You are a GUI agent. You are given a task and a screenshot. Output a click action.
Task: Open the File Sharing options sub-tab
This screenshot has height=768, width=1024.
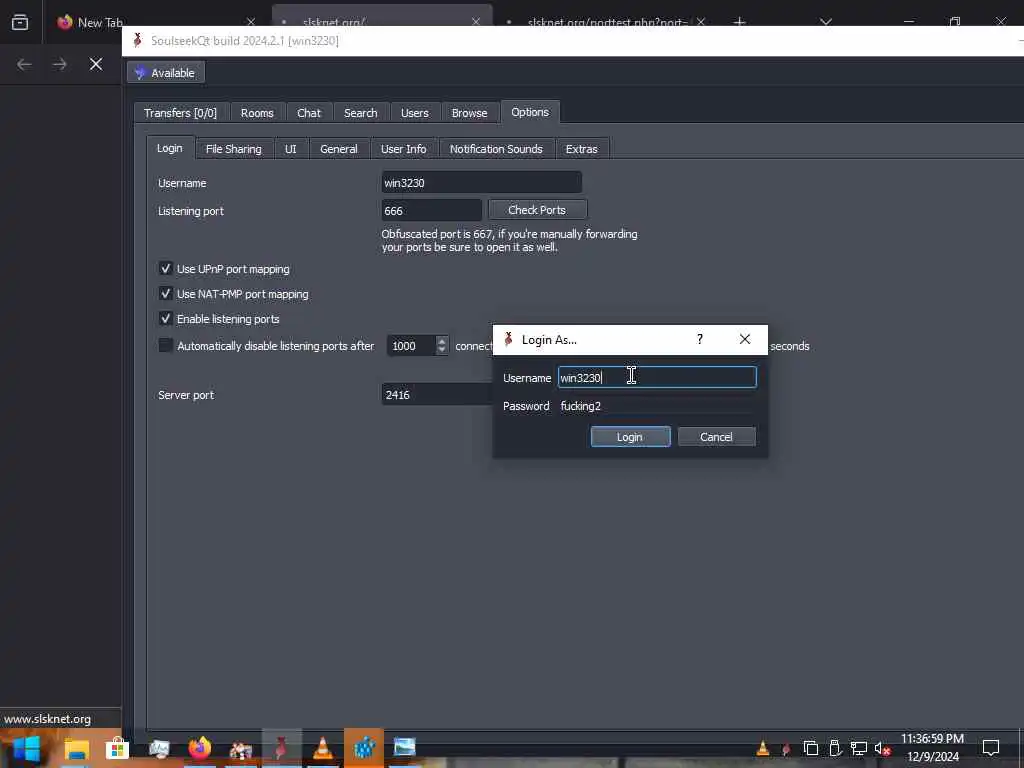[234, 149]
